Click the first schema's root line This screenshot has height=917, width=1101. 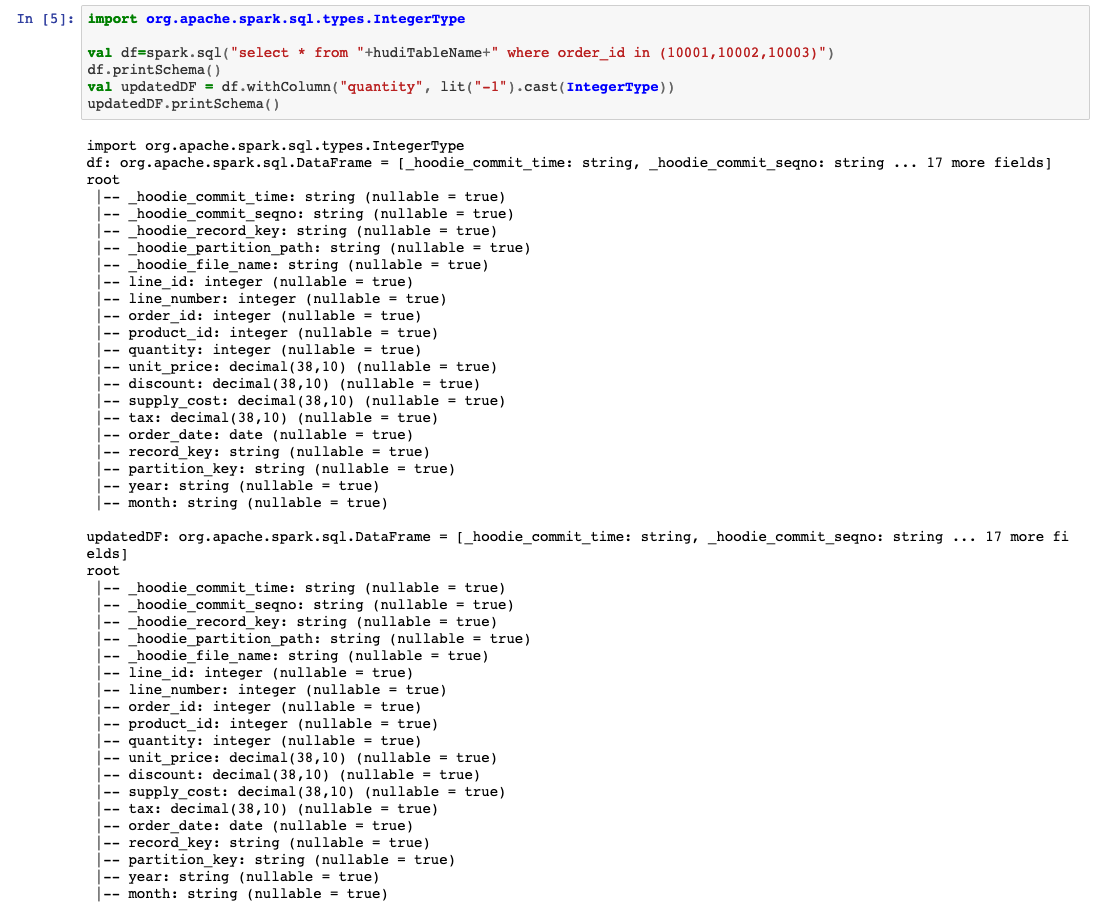104,180
